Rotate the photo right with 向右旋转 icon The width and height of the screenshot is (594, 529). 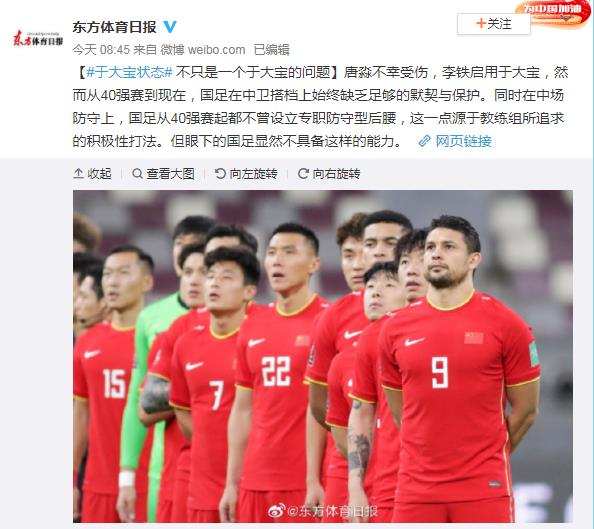point(303,174)
